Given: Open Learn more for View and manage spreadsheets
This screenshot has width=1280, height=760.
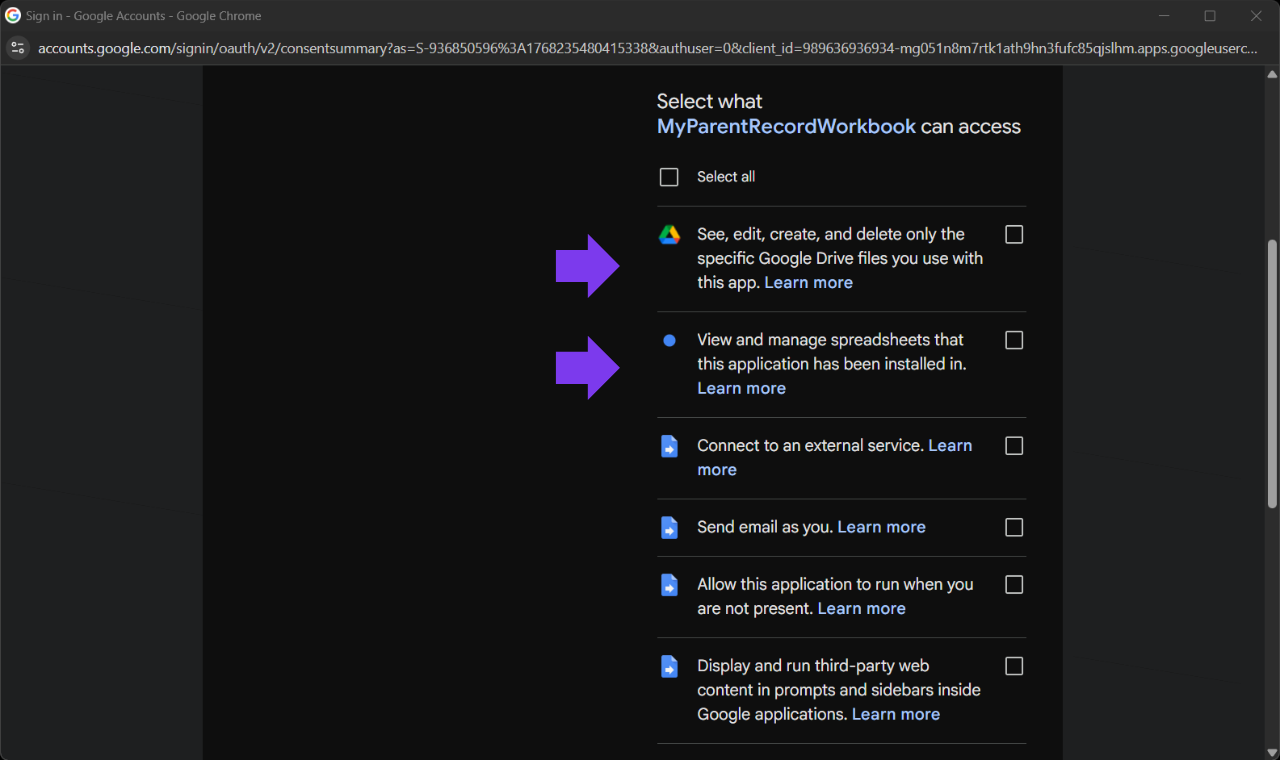Looking at the screenshot, I should (741, 389).
